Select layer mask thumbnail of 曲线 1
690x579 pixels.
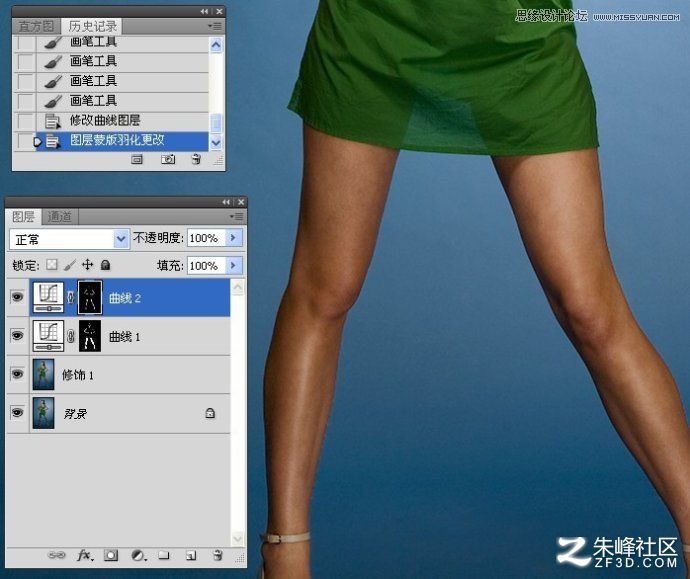pyautogui.click(x=90, y=336)
